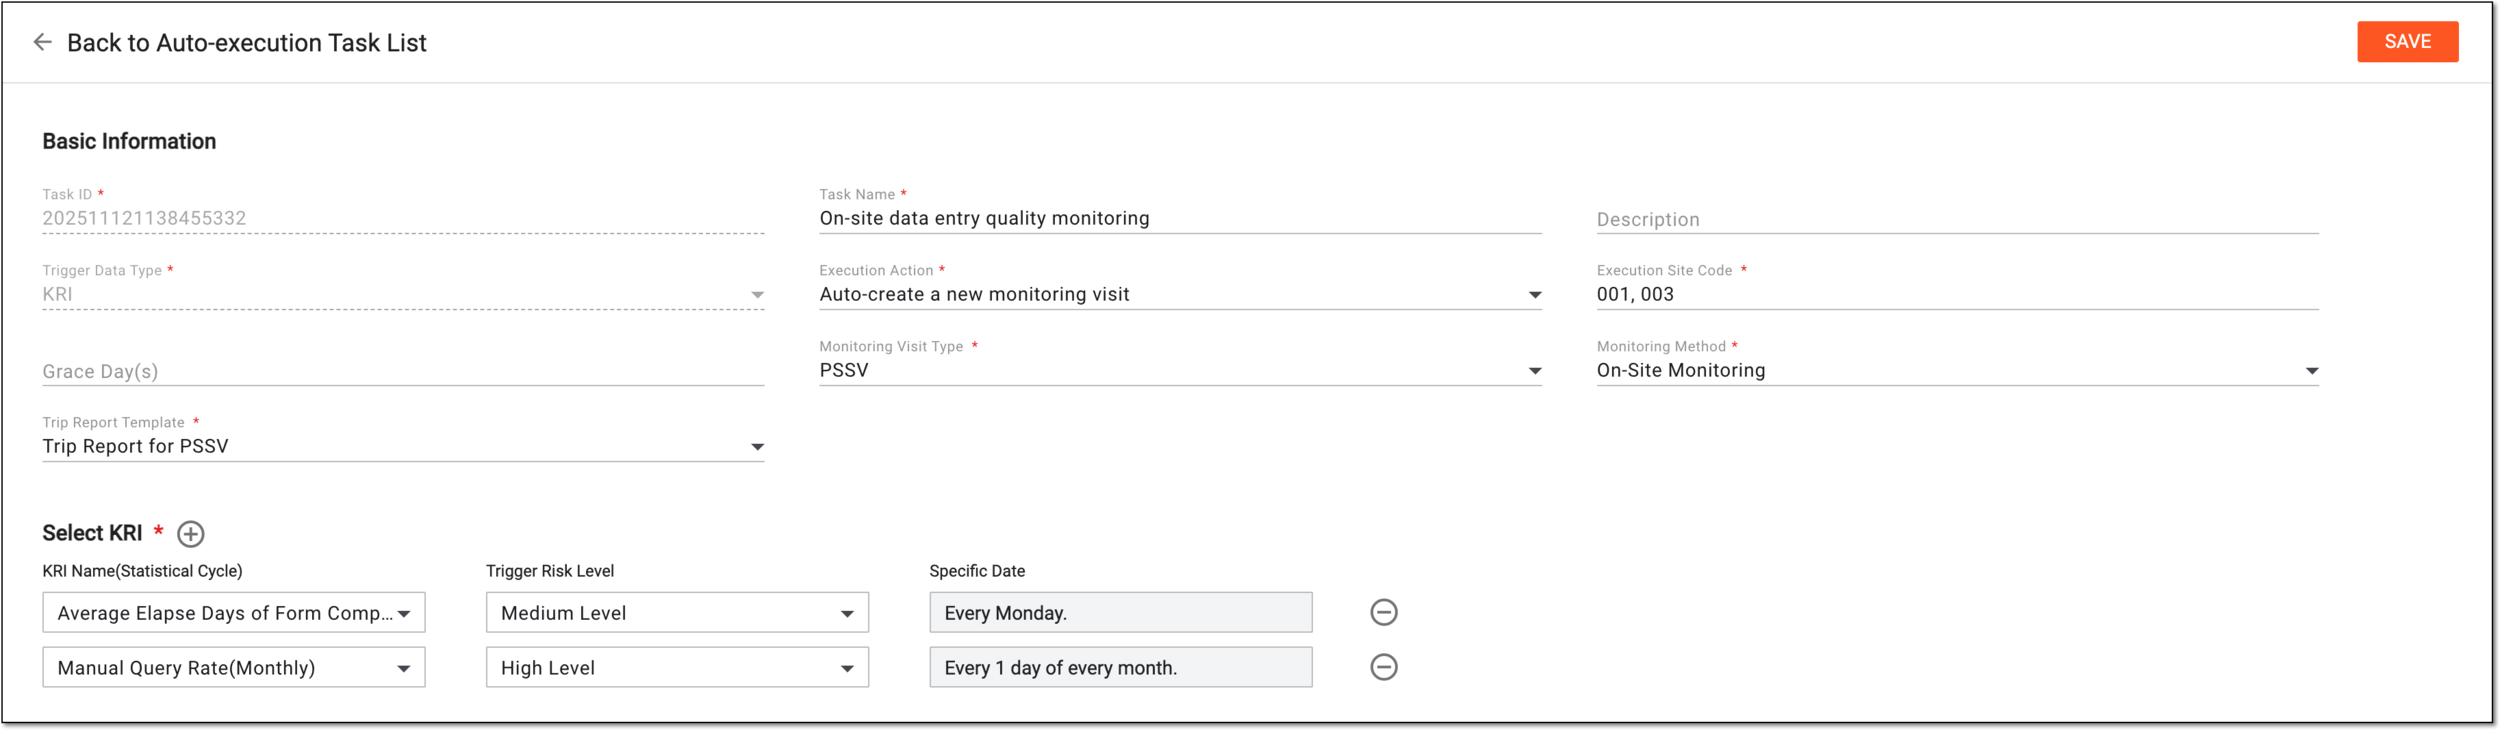
Task: Click the Grace Day(s) input field
Action: click(403, 371)
